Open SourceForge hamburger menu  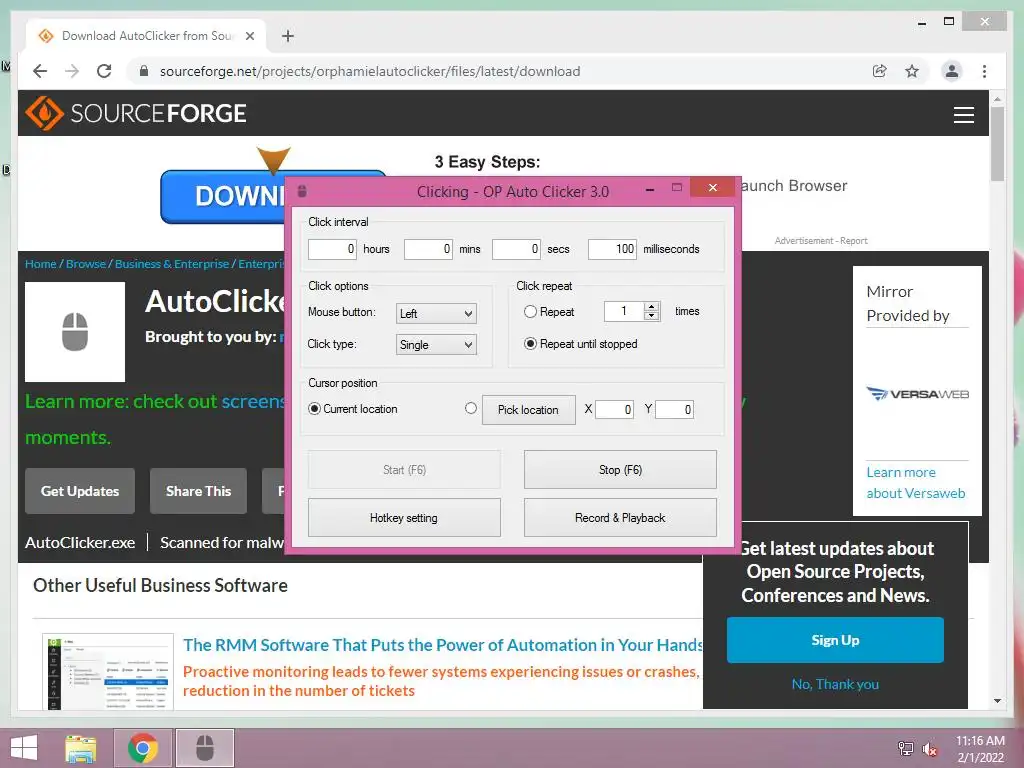click(963, 114)
